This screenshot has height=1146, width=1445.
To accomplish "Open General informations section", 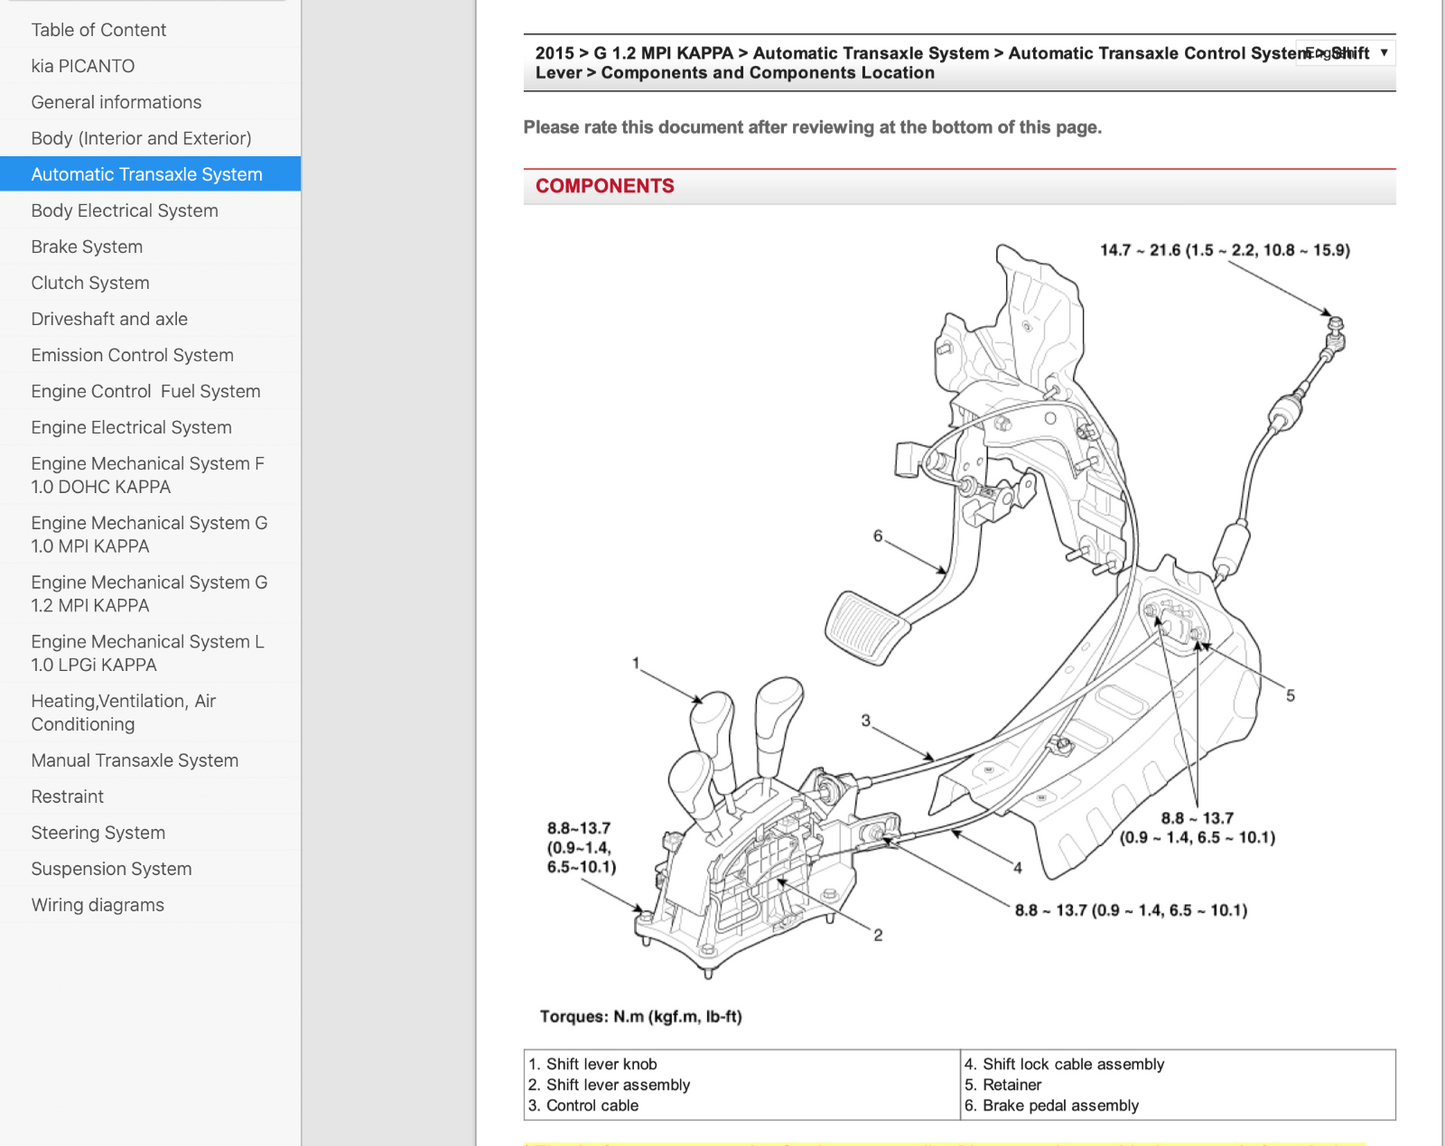I will click(116, 102).
